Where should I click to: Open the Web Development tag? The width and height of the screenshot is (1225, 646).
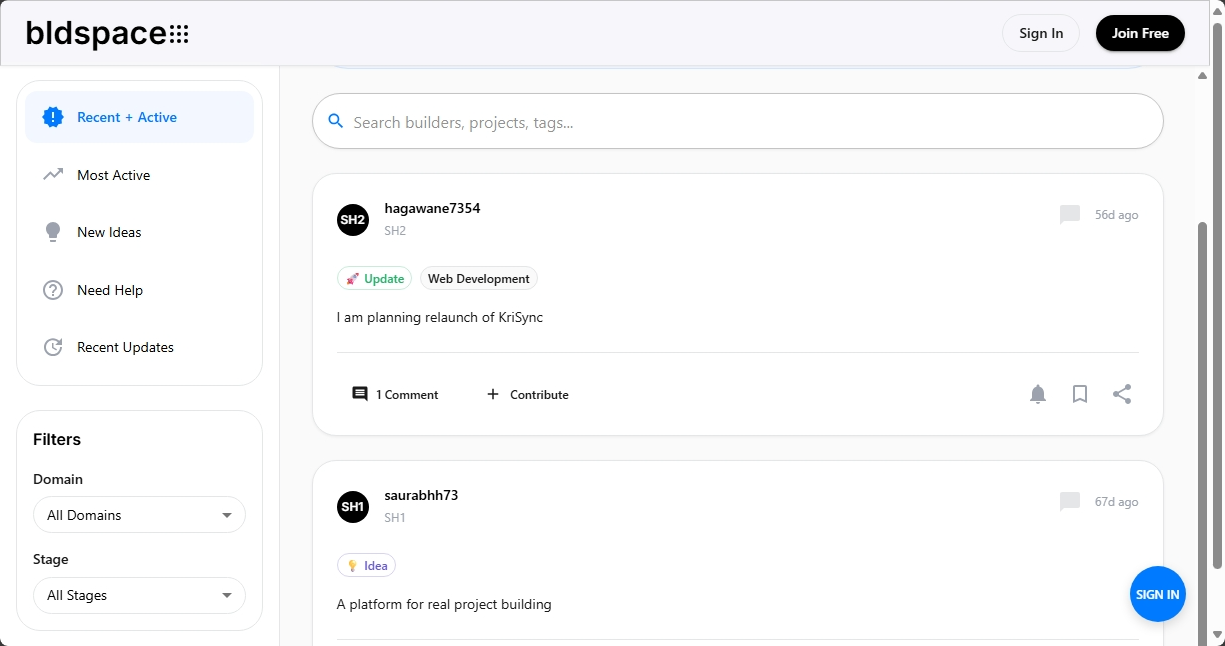479,278
